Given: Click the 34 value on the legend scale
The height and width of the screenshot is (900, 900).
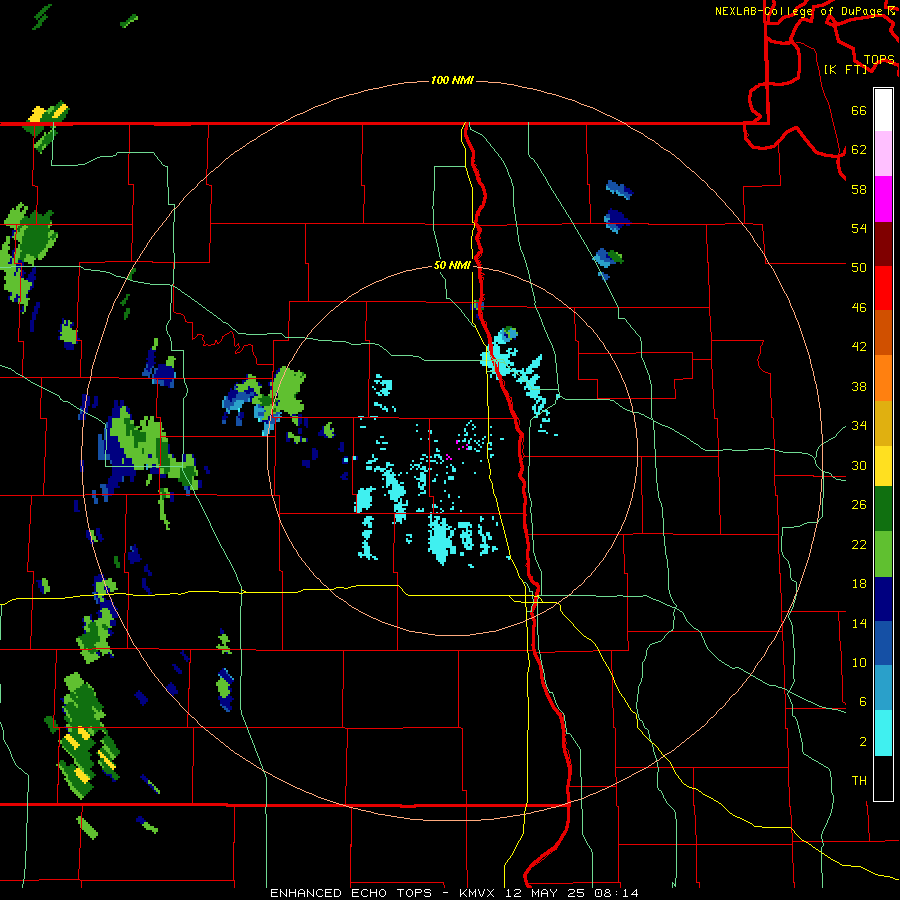Looking at the screenshot, I should pos(859,425).
